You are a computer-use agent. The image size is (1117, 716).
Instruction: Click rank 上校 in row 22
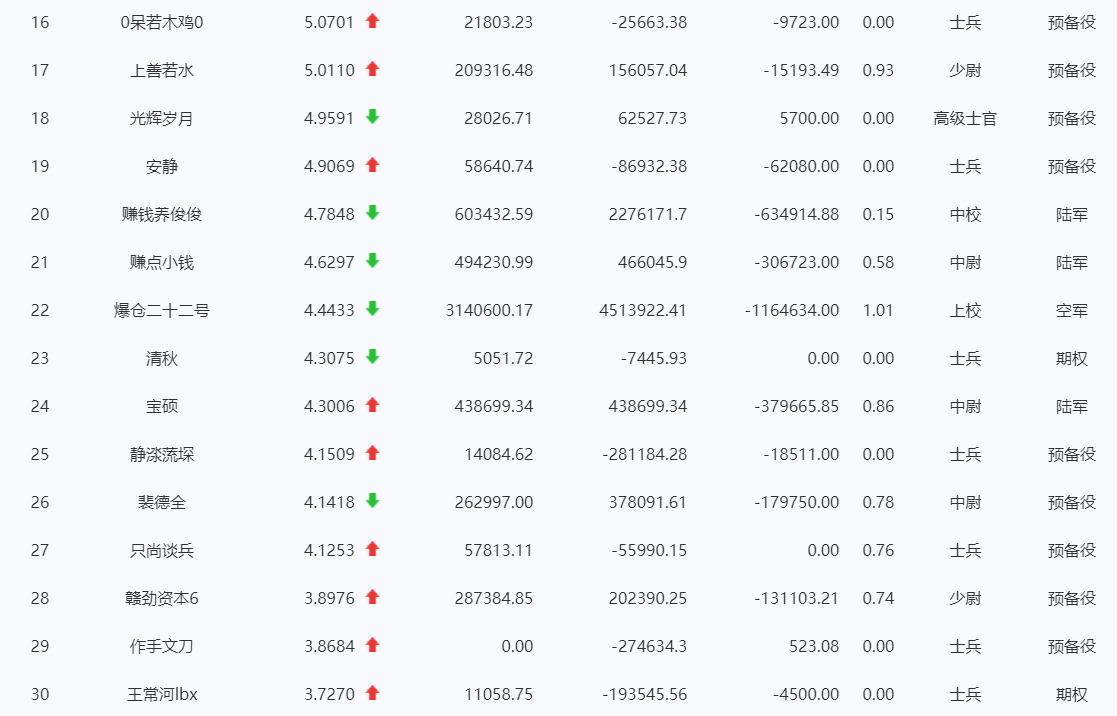[x=965, y=310]
